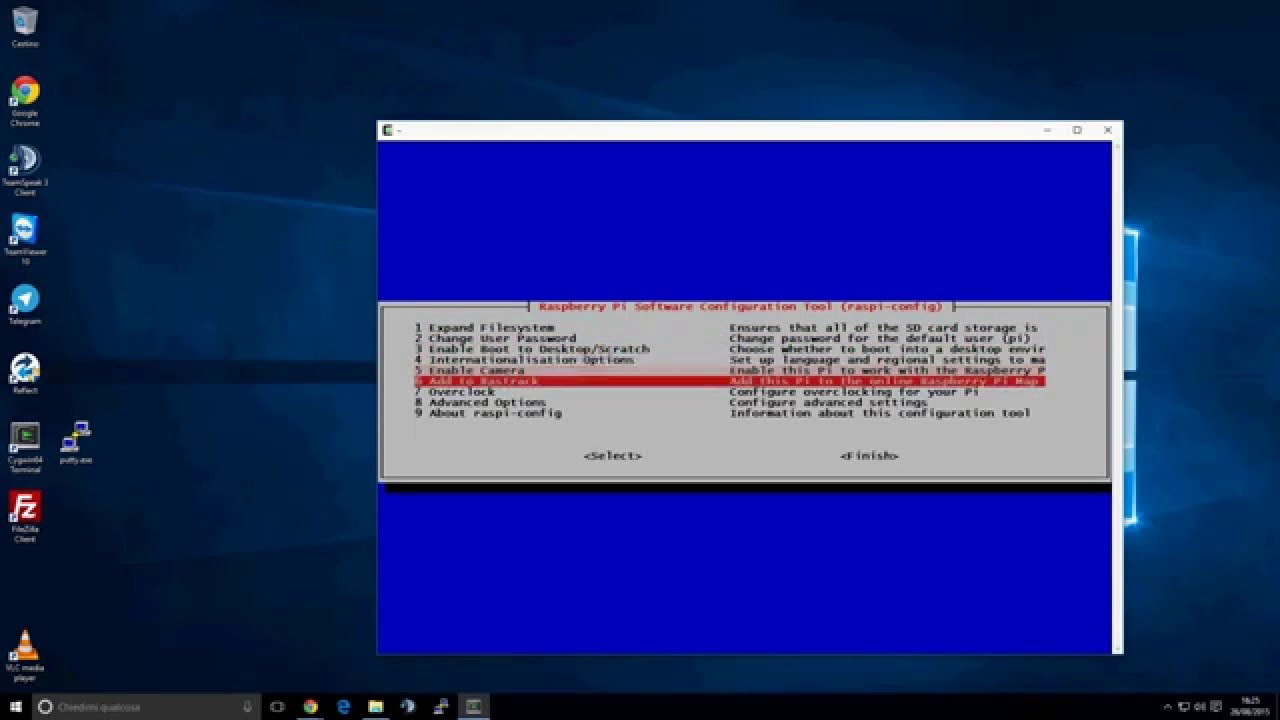Select menu entry "8 Advanced Options"

tap(480, 403)
